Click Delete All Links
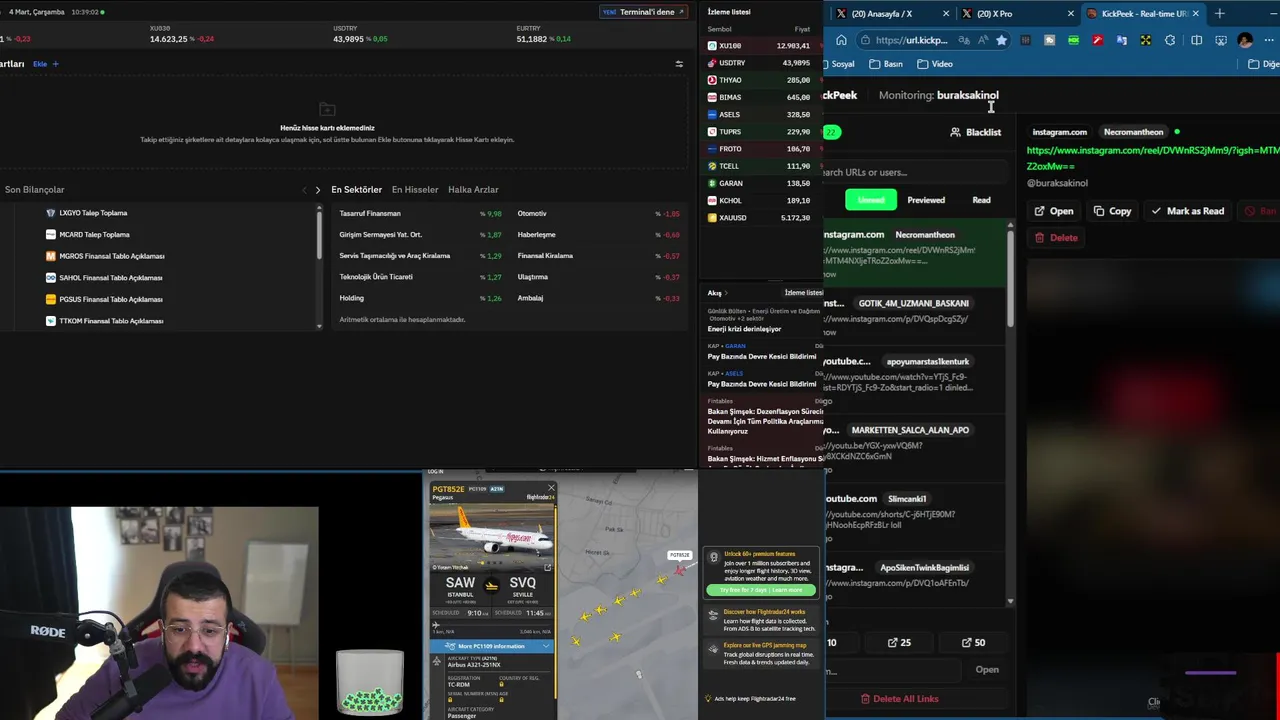 [x=899, y=699]
